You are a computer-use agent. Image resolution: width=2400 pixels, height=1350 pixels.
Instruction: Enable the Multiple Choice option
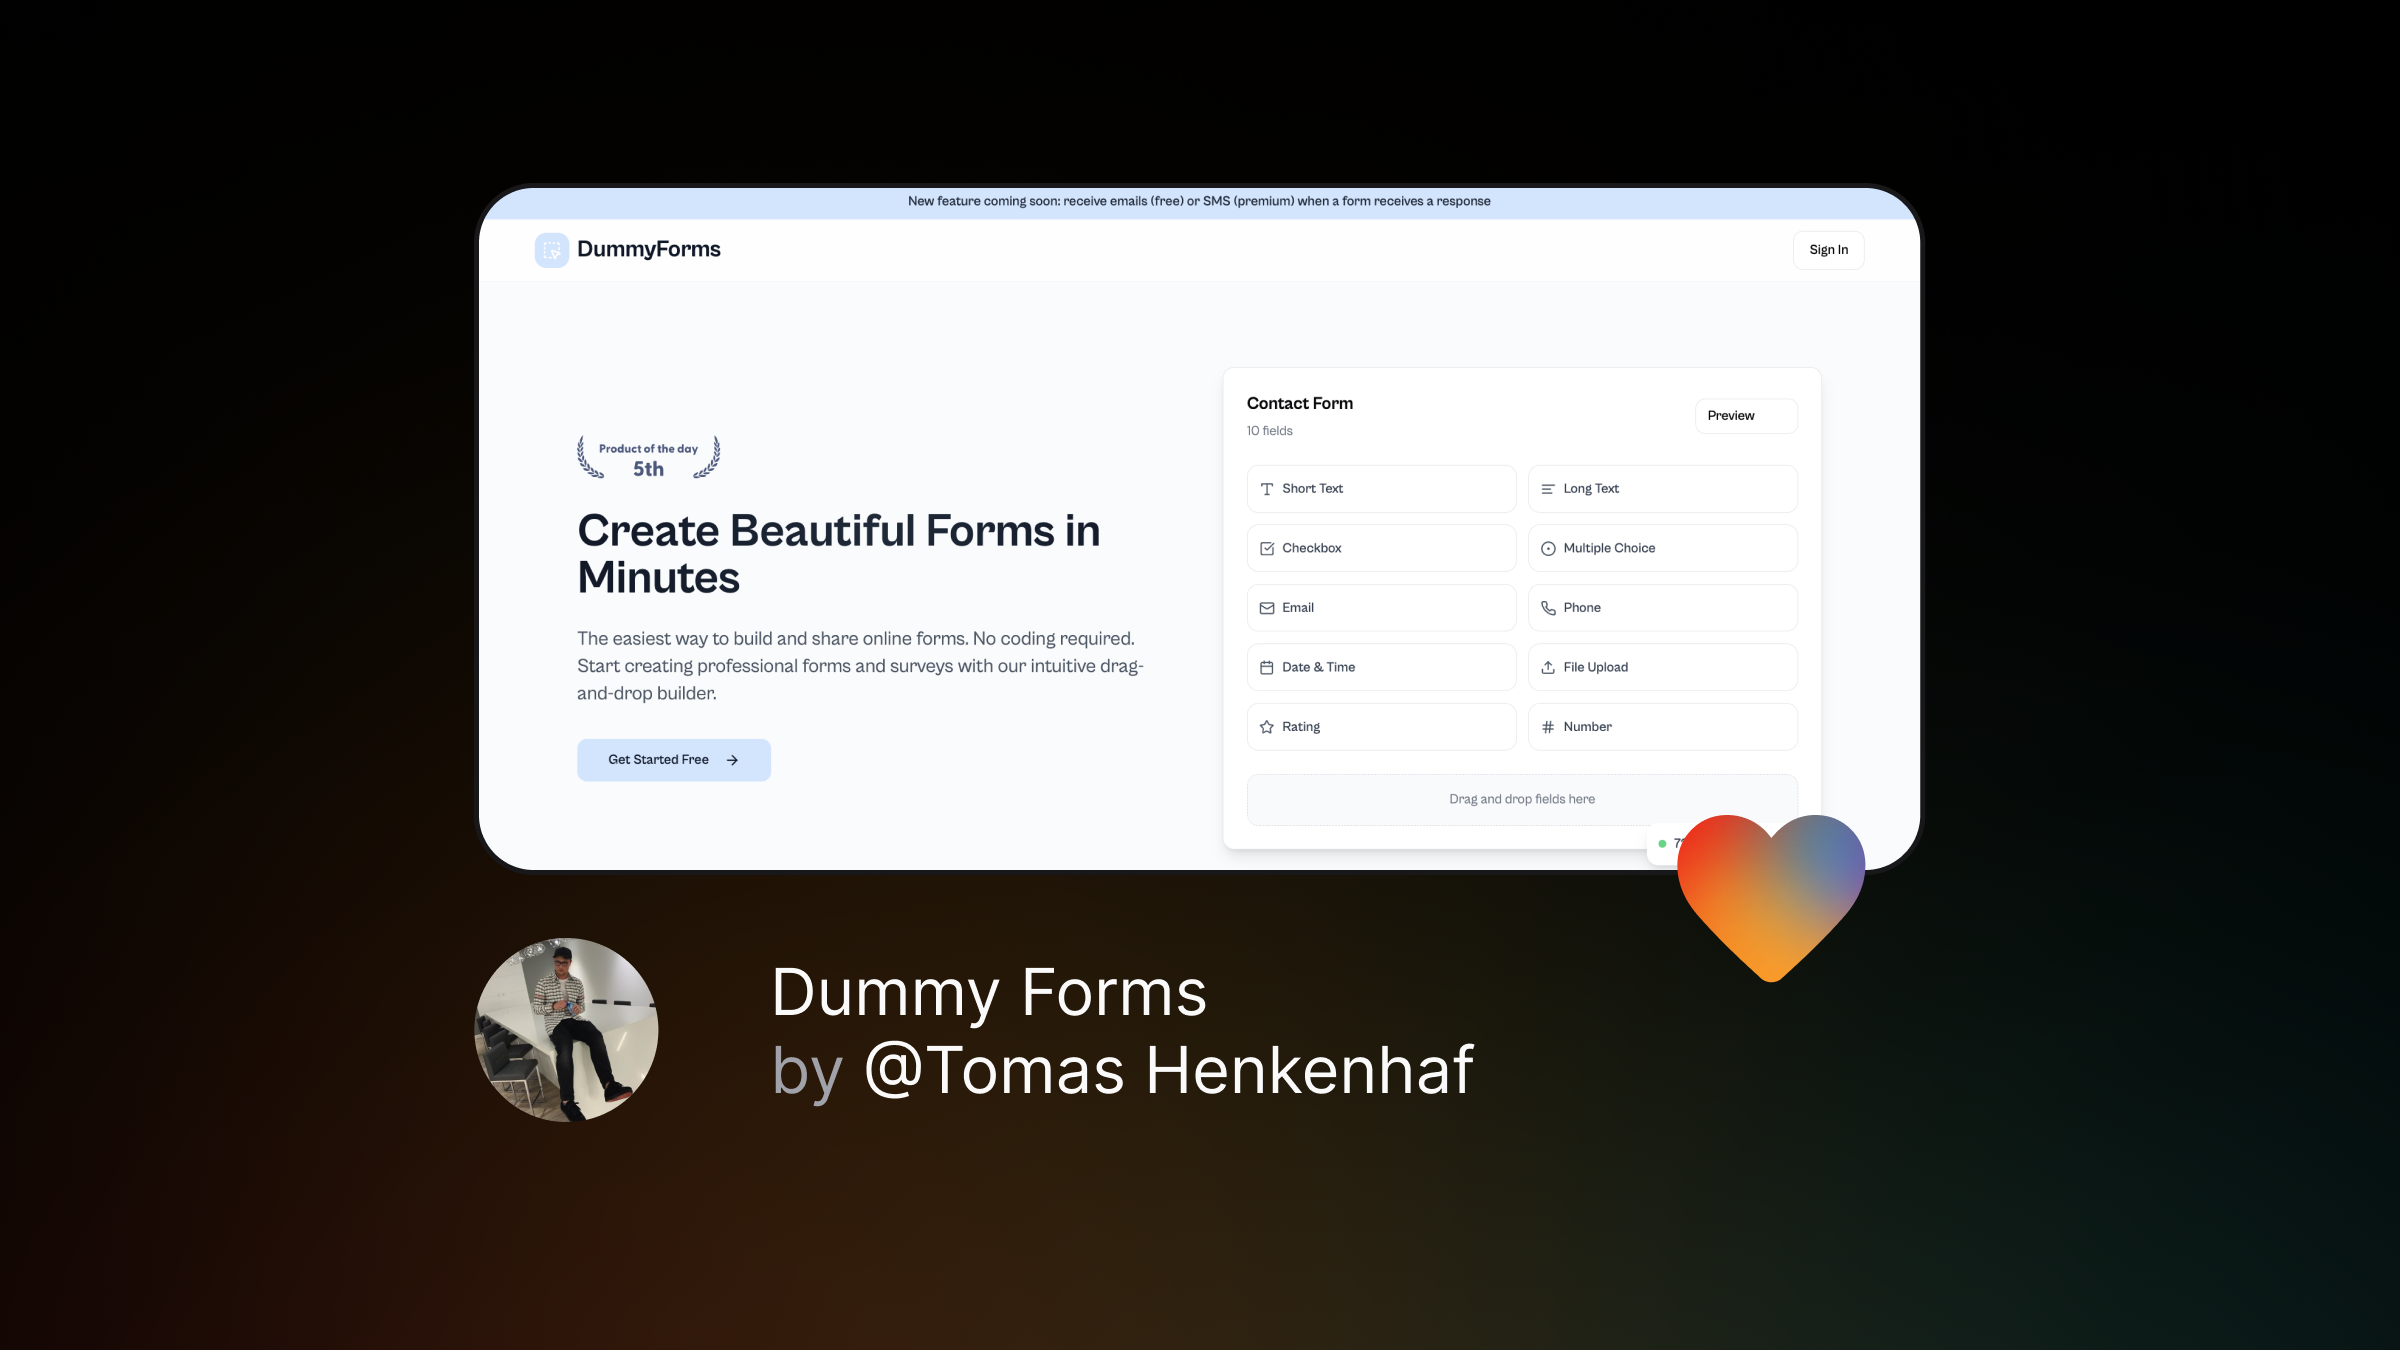point(1662,547)
